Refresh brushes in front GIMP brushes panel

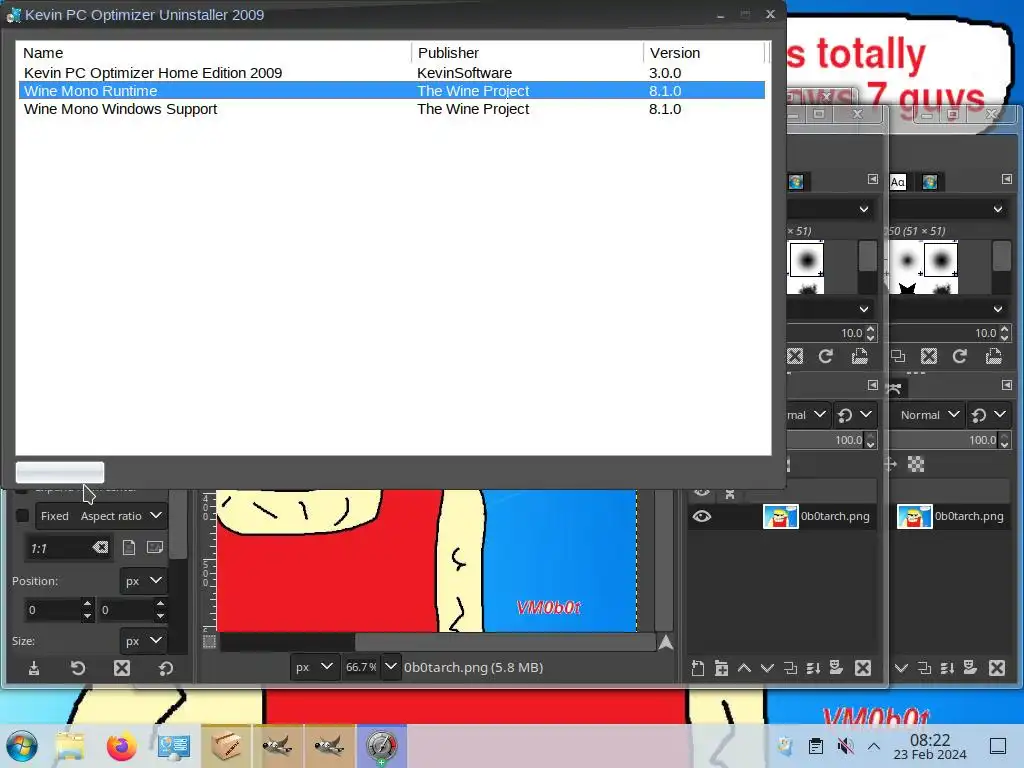(x=825, y=357)
